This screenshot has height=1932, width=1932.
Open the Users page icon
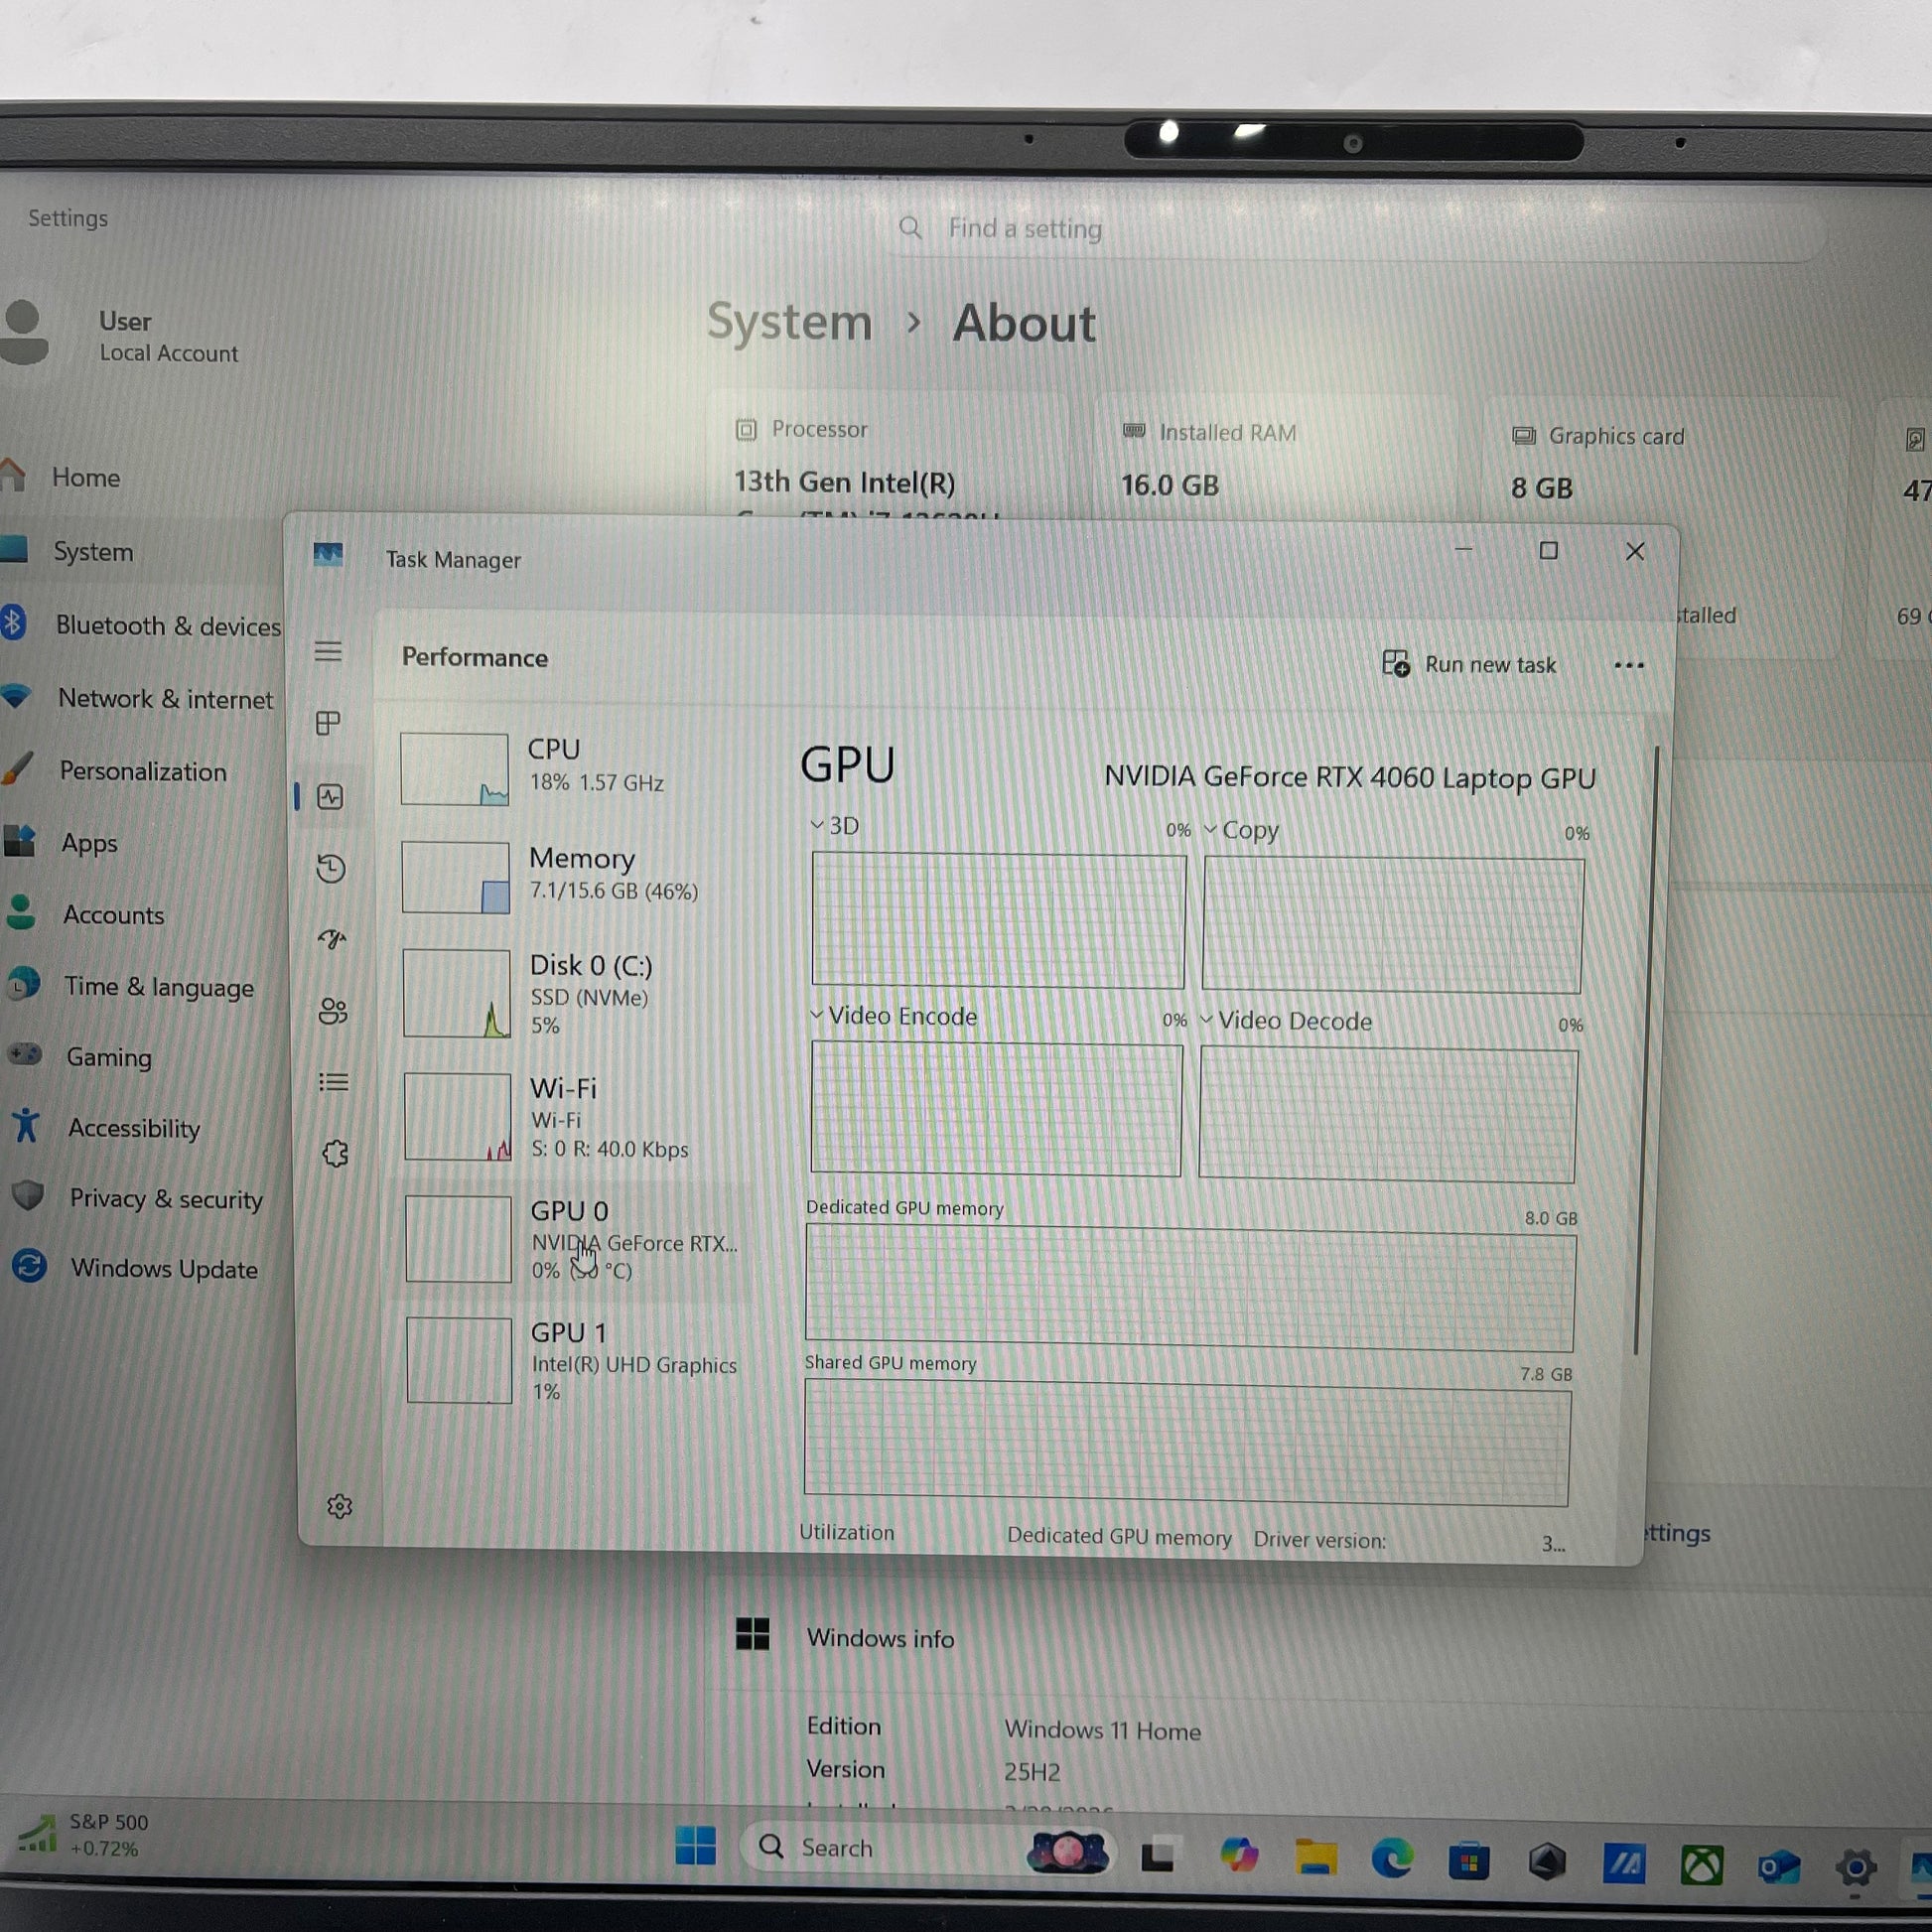click(x=333, y=1012)
